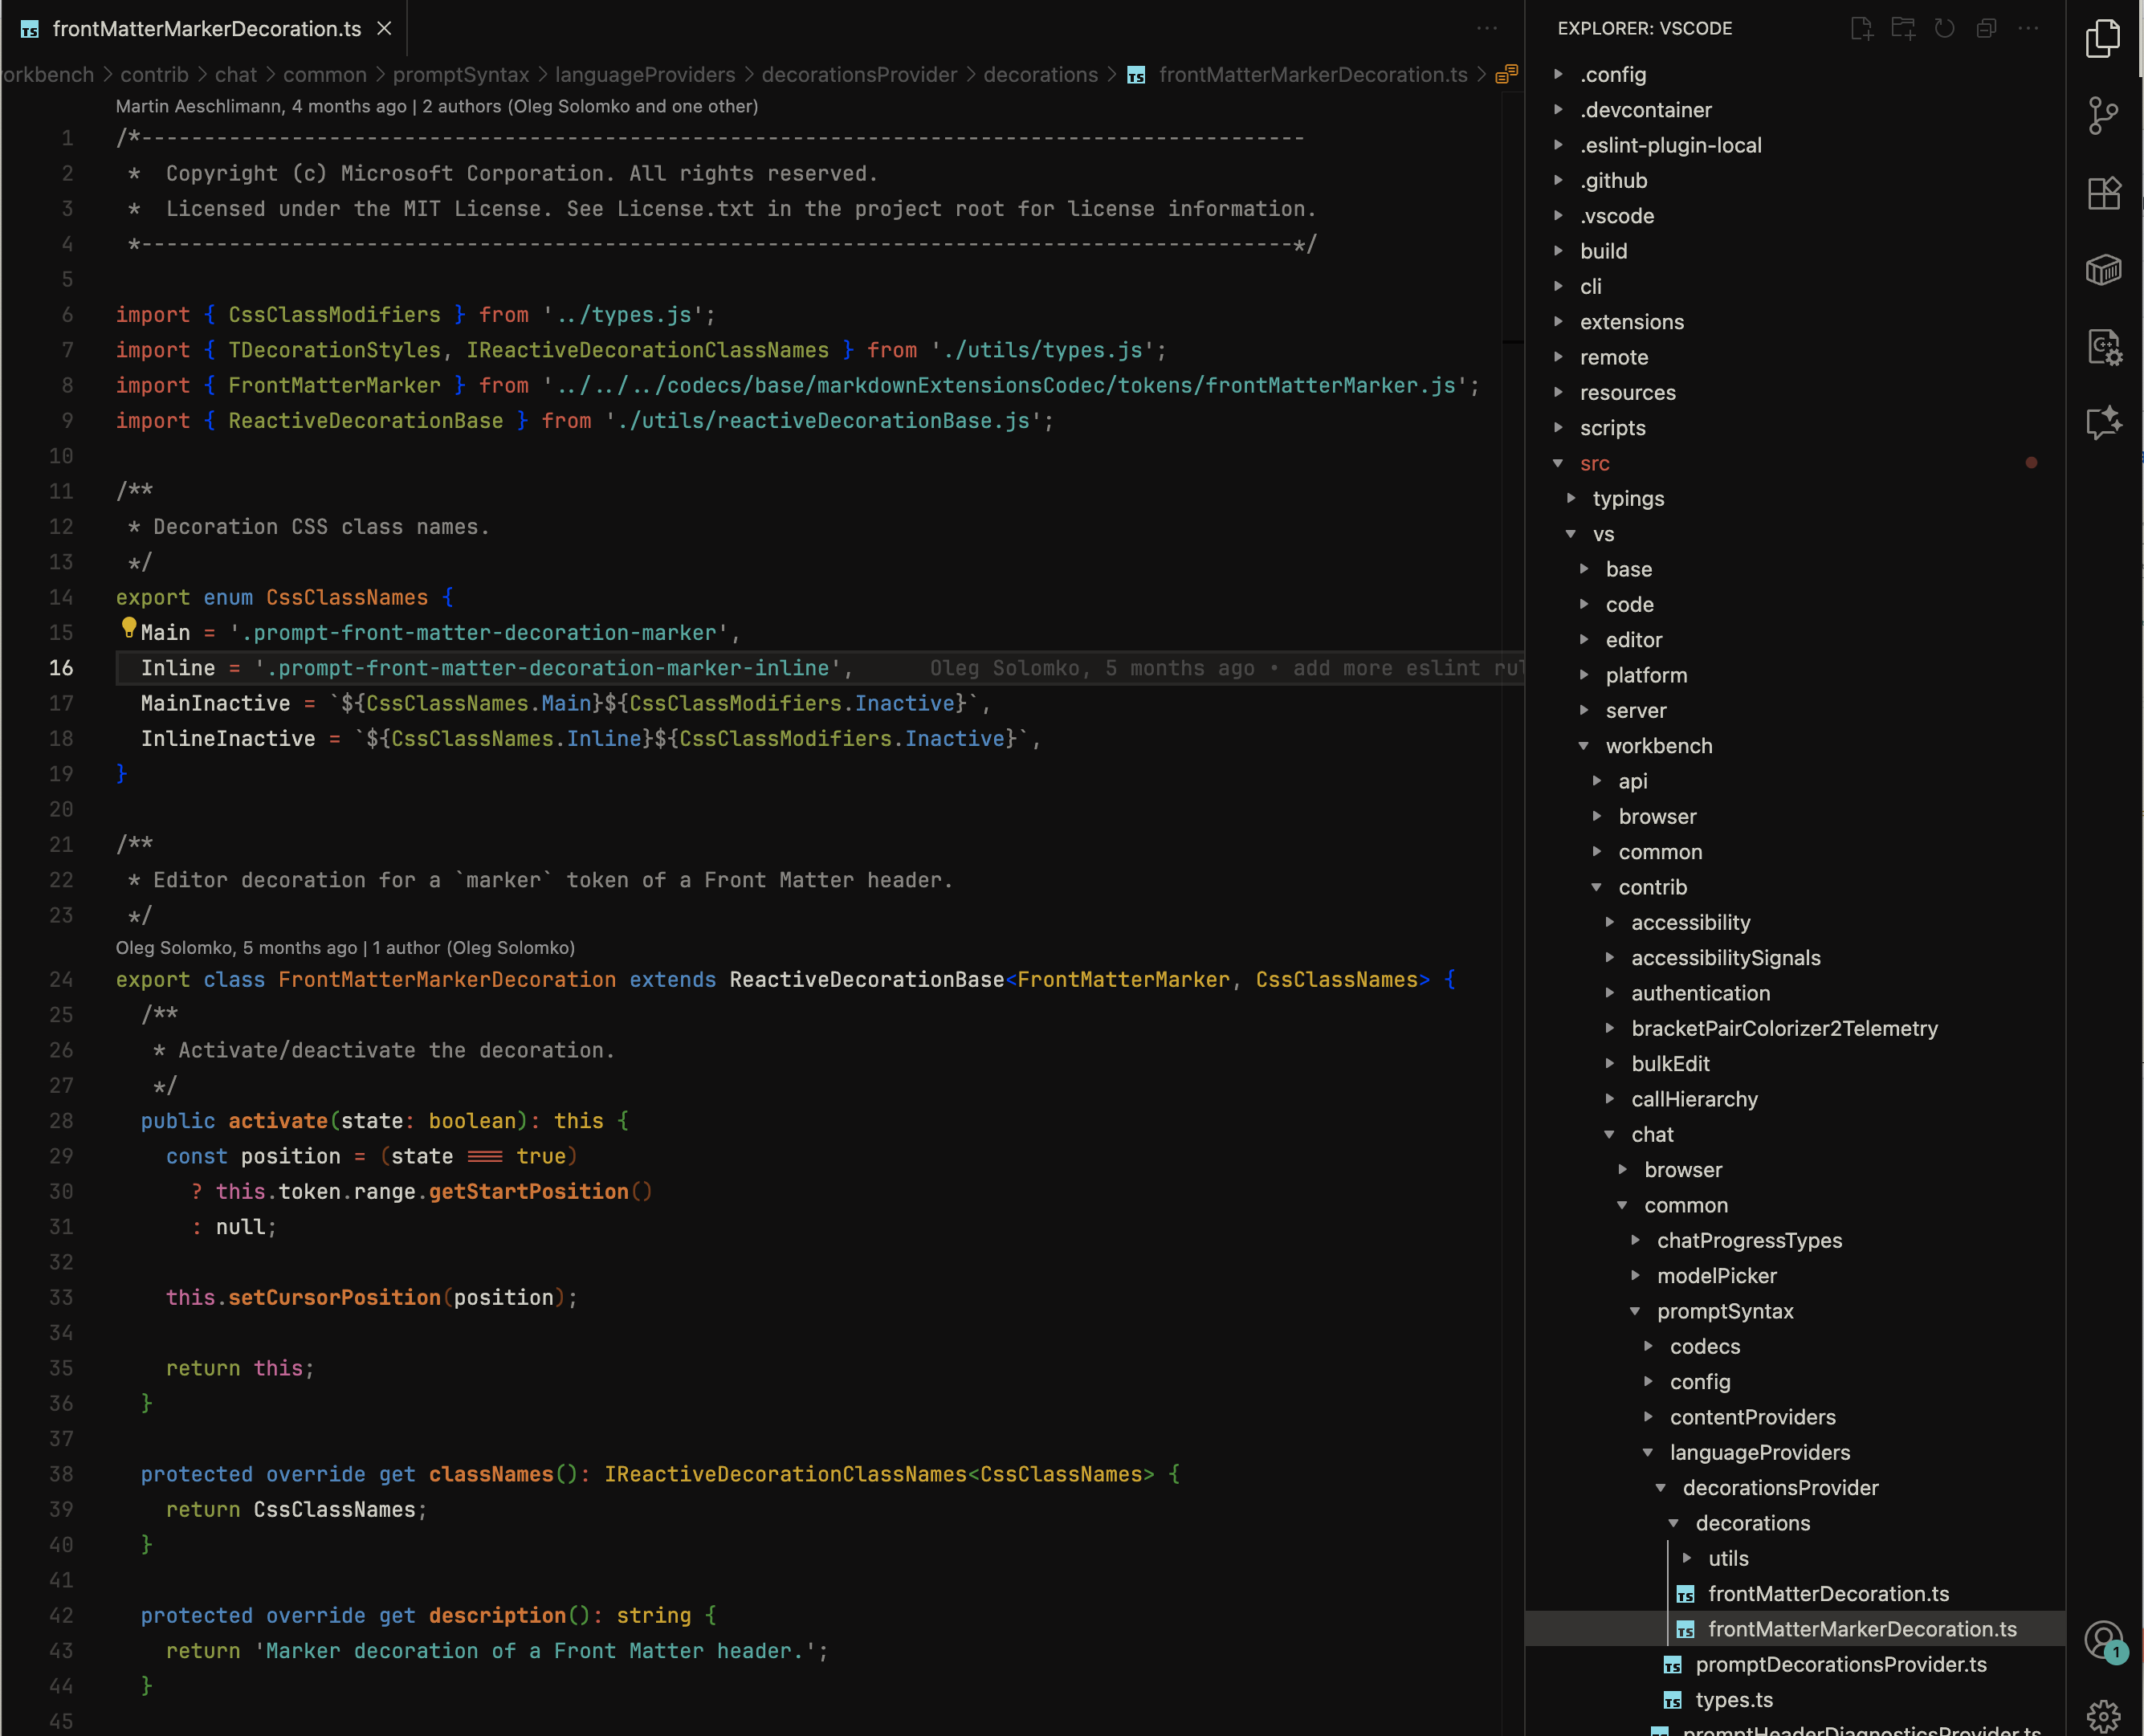The width and height of the screenshot is (2144, 1736).
Task: Open the Containers view in activity bar
Action: coord(2103,270)
